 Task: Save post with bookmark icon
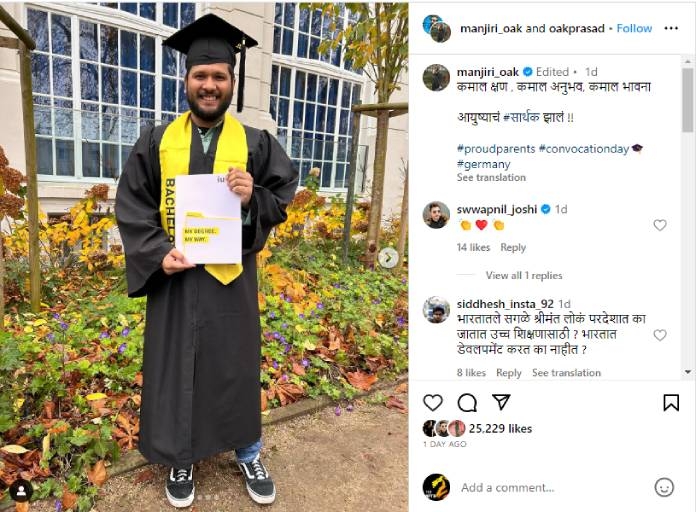[x=671, y=403]
